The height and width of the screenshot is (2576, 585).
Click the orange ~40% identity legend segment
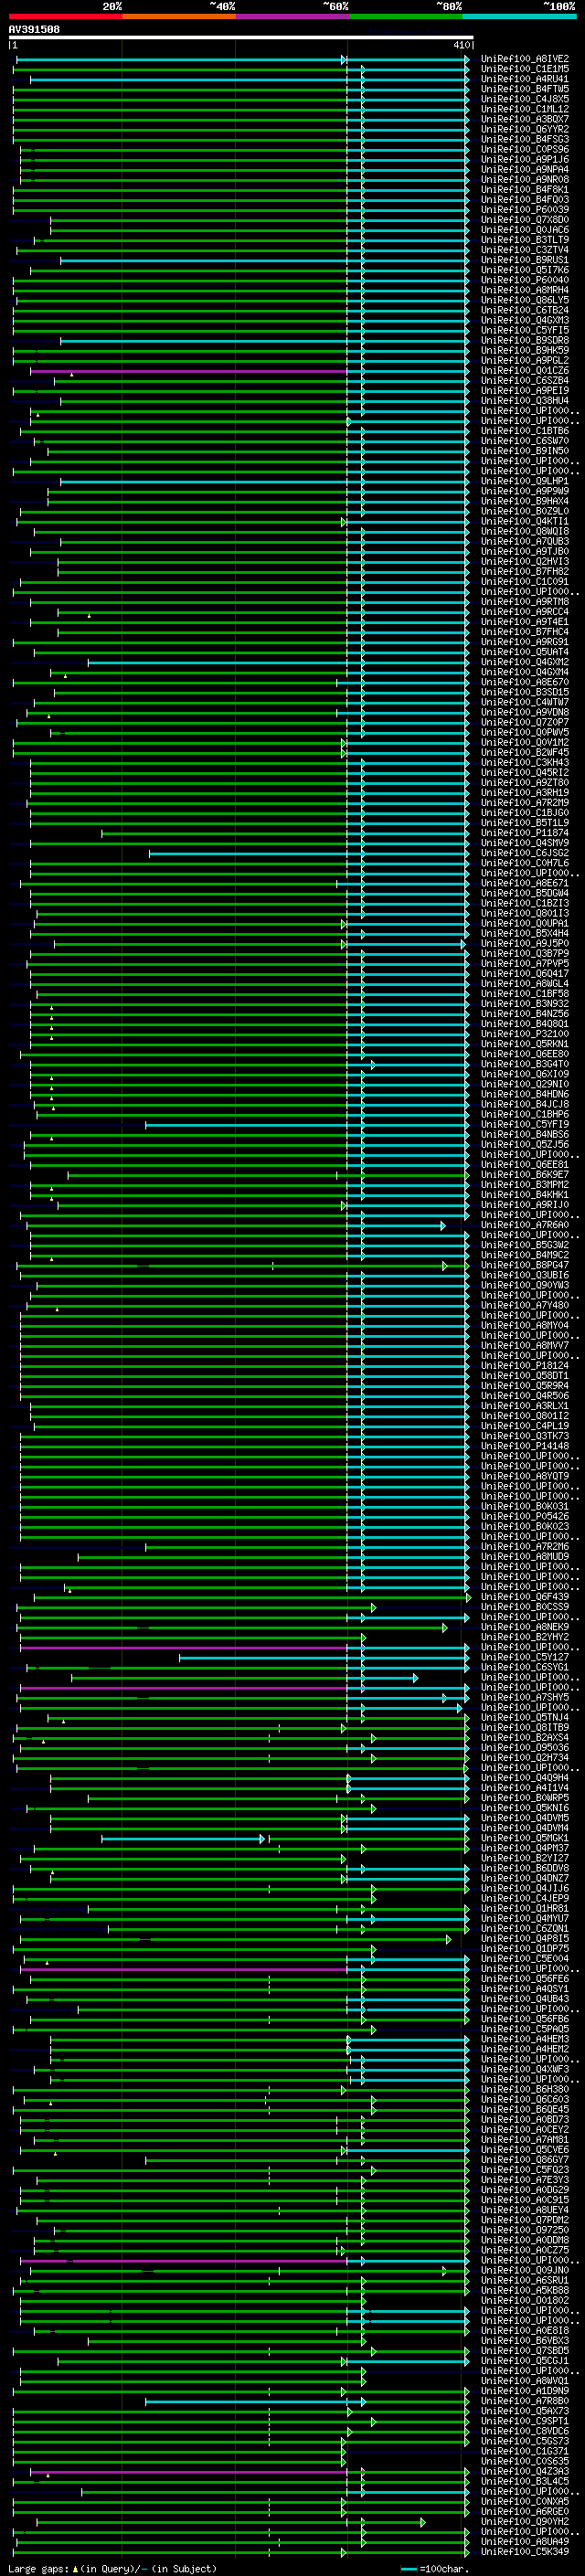pos(179,16)
